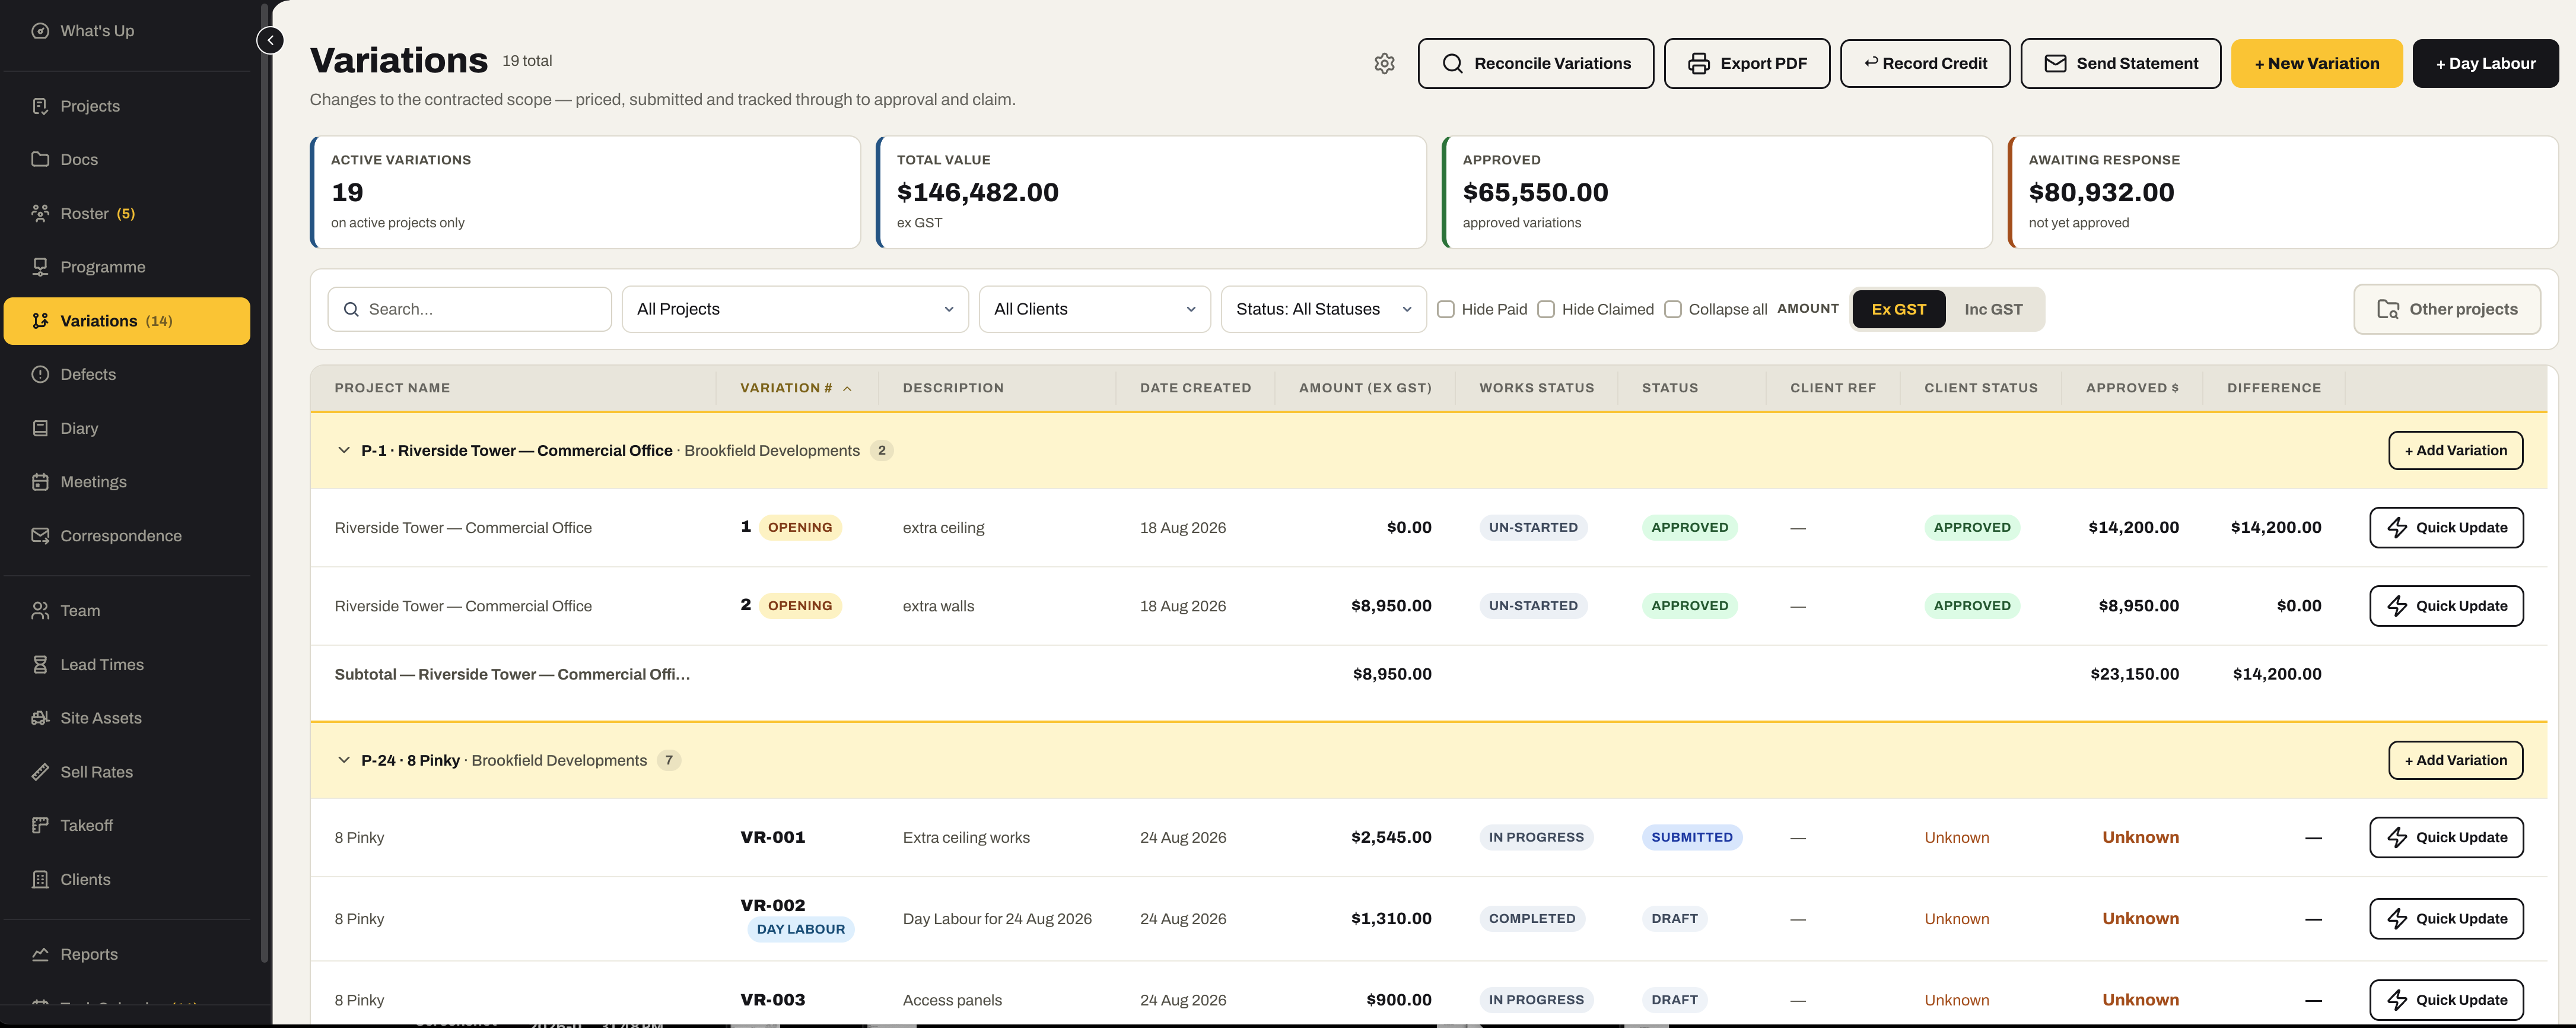Open the All Clients dropdown
The height and width of the screenshot is (1028, 2576).
[x=1094, y=309]
